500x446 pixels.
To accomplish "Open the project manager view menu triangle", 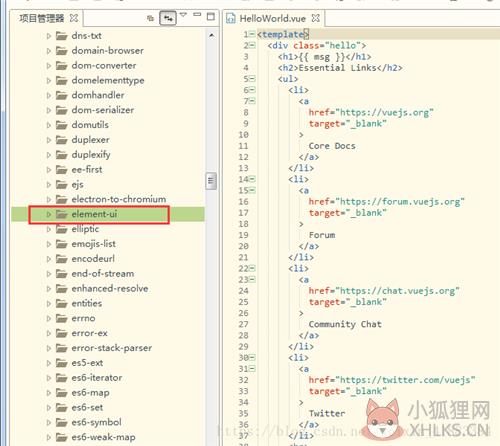I will pos(183,15).
